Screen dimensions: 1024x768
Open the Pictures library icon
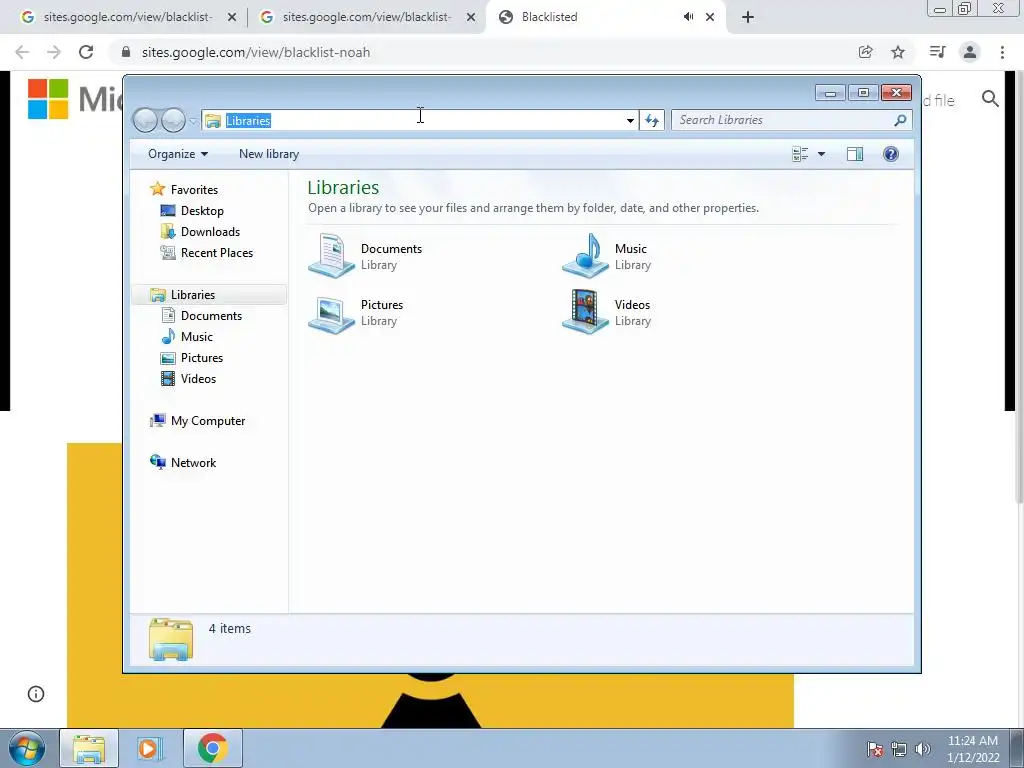tap(332, 313)
